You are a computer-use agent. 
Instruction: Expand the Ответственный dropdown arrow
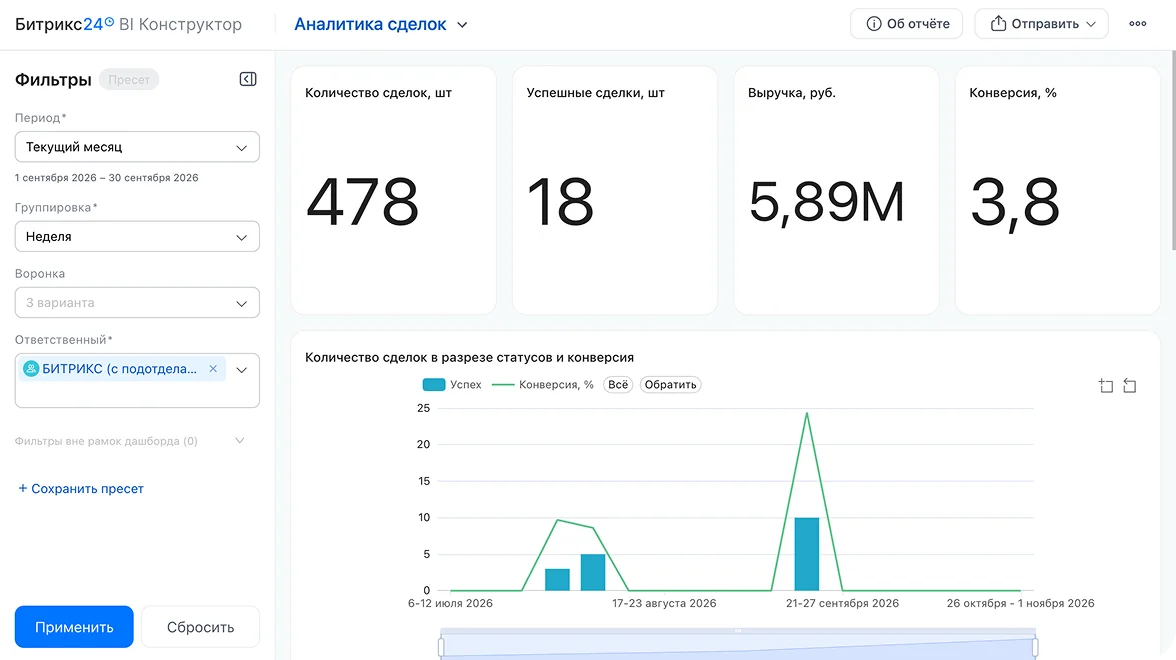242,370
